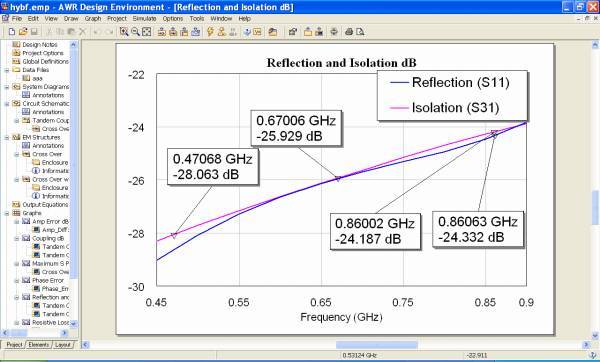Open the Graph menu
Viewport: 600px width, 362px height.
(93, 18)
